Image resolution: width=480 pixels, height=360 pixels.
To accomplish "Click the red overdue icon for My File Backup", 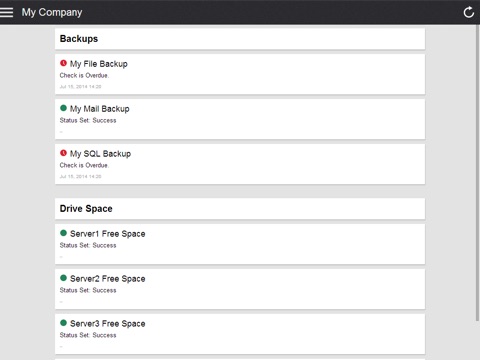I will pyautogui.click(x=63, y=63).
